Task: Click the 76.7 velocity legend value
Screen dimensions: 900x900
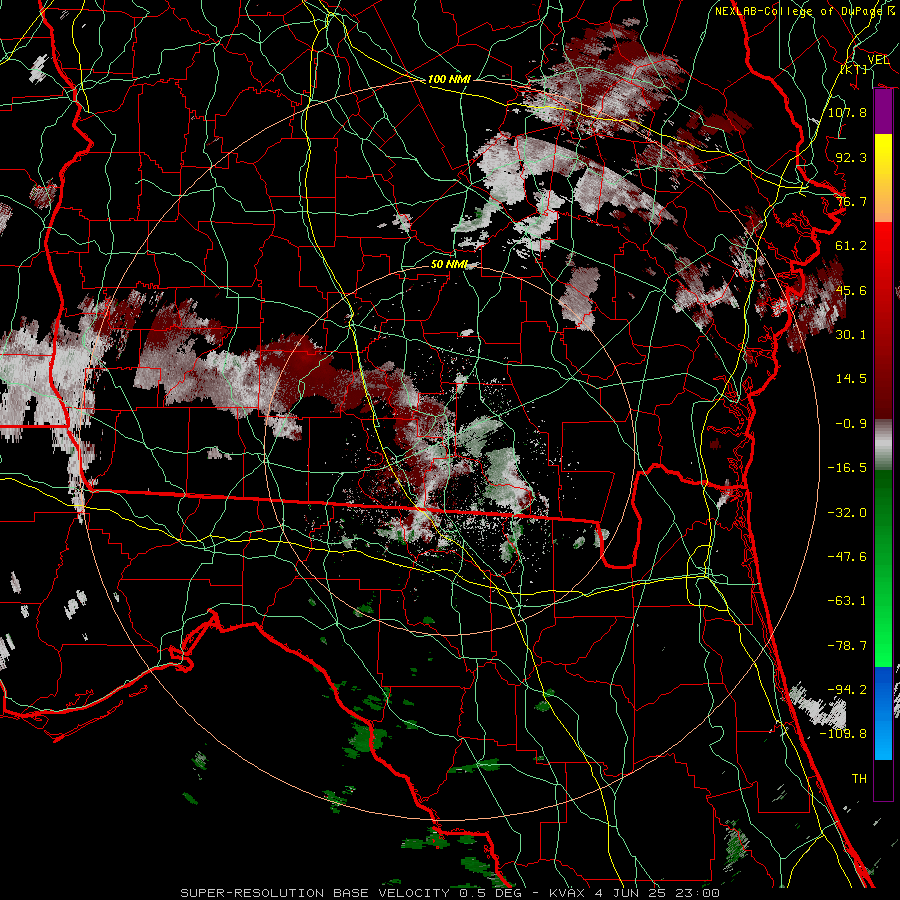Action: point(851,201)
